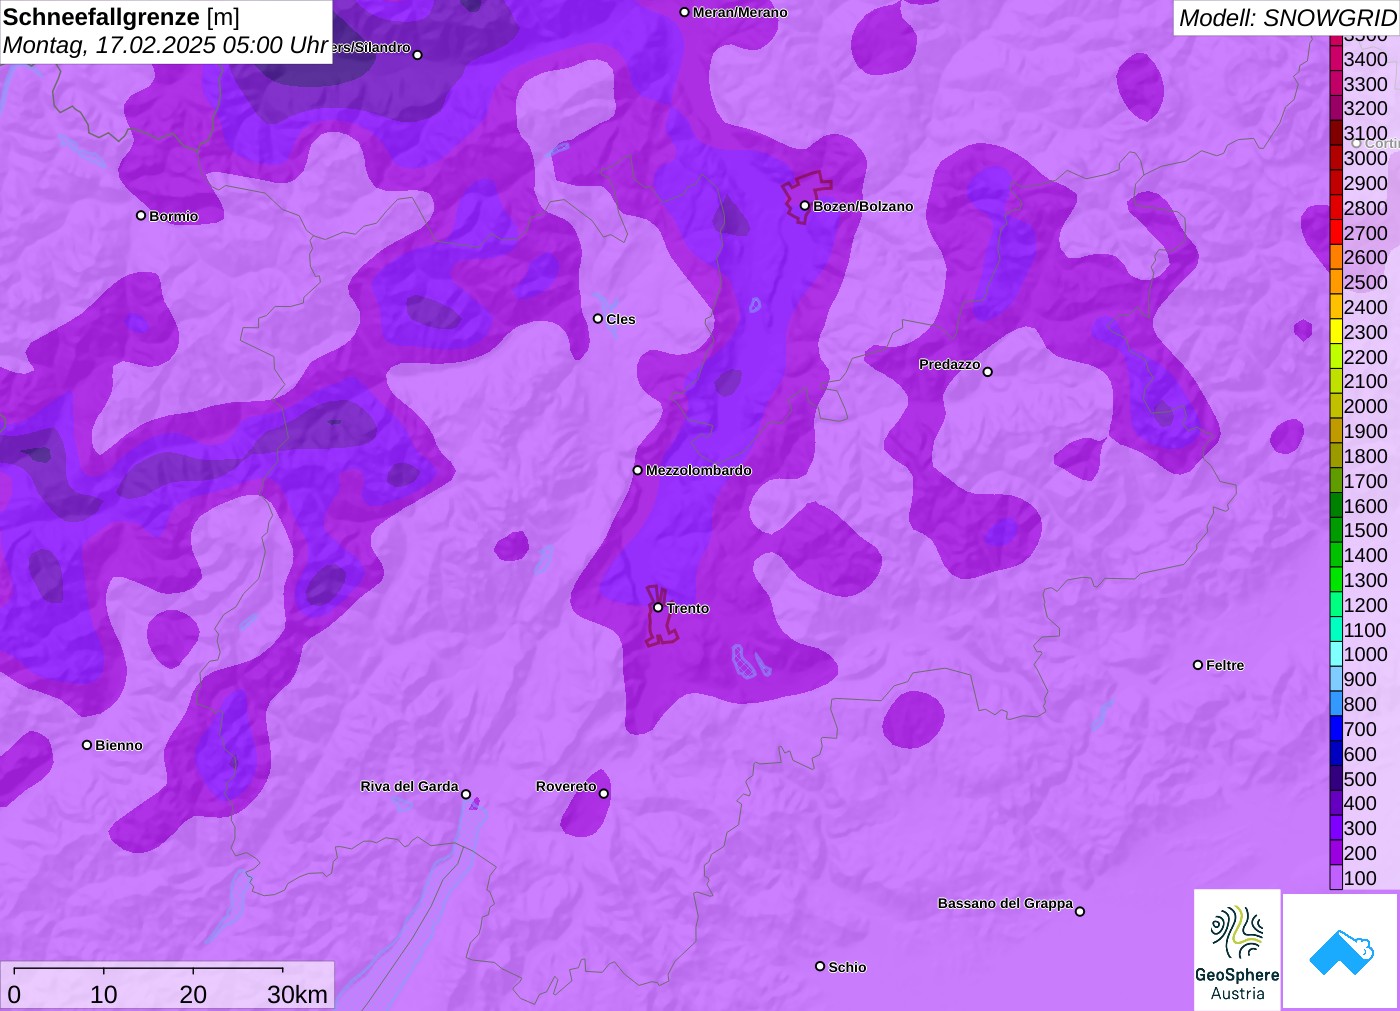Click the 3000 legend value

tap(1365, 158)
